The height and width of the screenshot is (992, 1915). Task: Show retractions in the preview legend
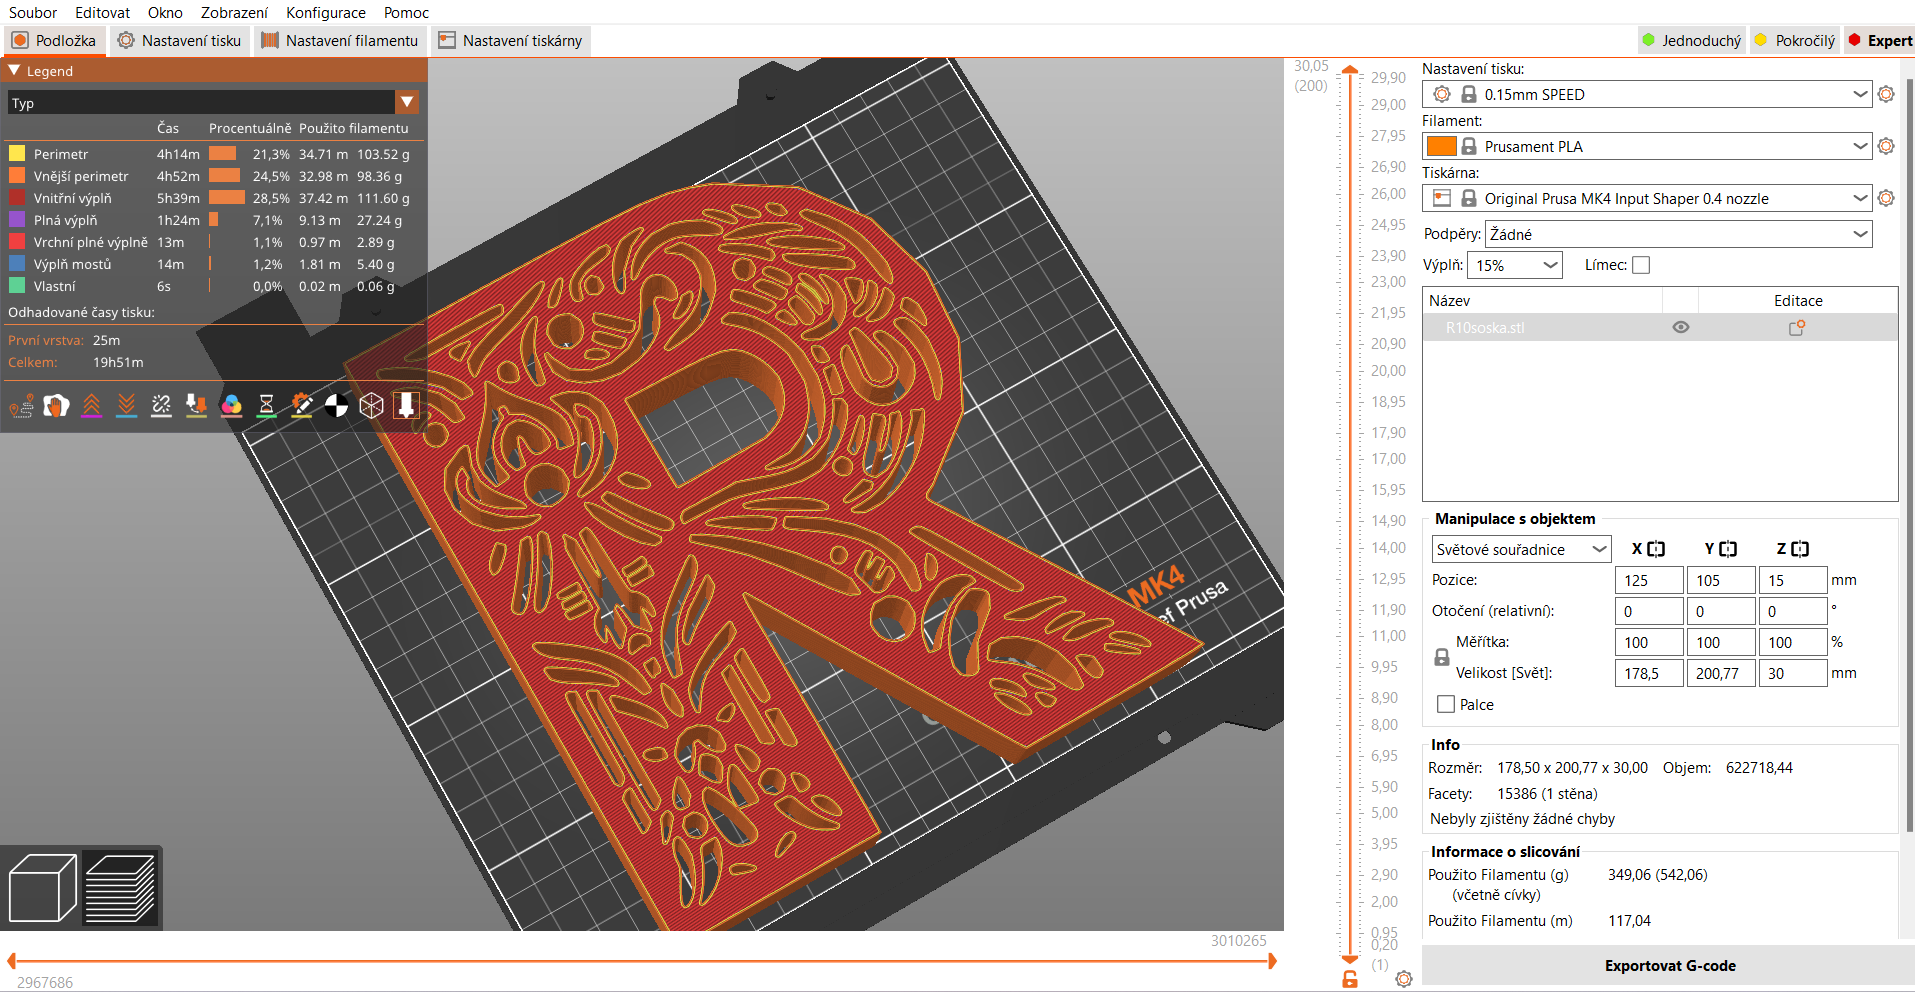pyautogui.click(x=91, y=405)
